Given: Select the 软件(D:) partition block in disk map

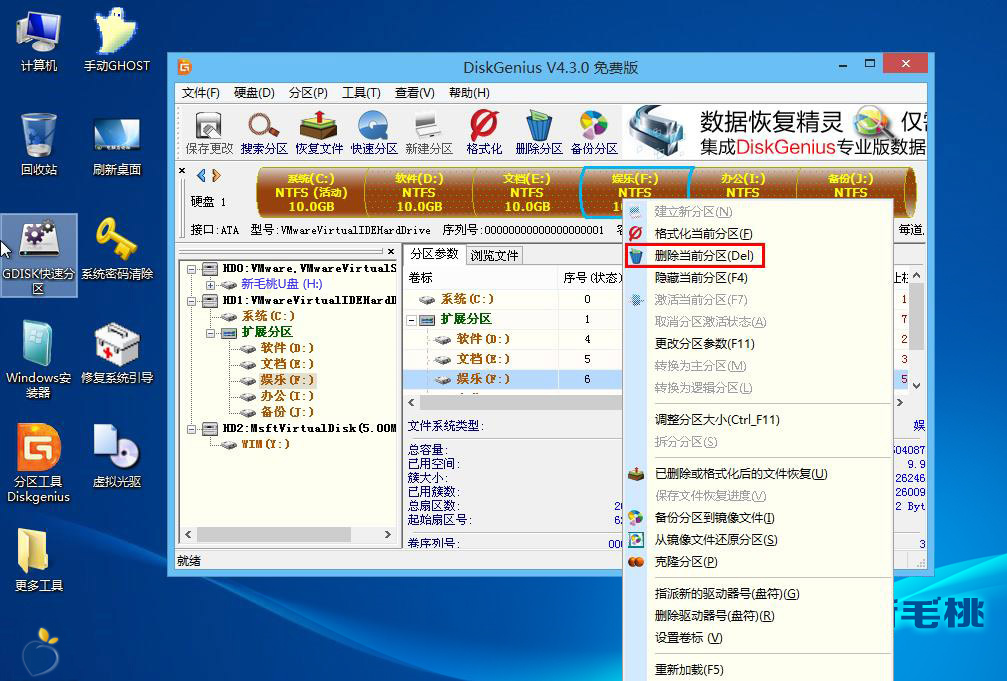Looking at the screenshot, I should (419, 192).
